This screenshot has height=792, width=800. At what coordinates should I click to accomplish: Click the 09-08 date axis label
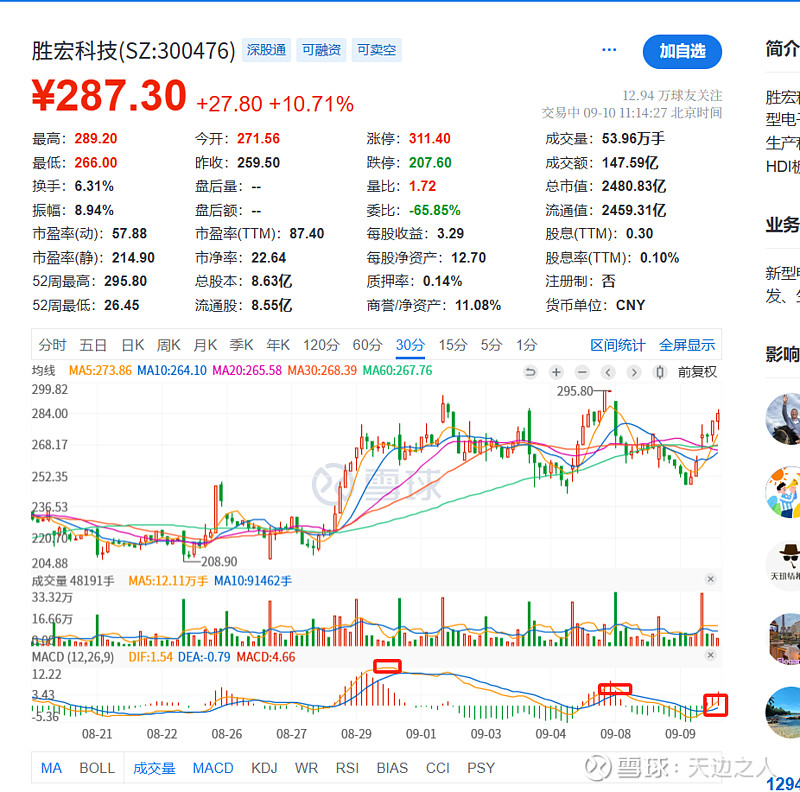(615, 734)
